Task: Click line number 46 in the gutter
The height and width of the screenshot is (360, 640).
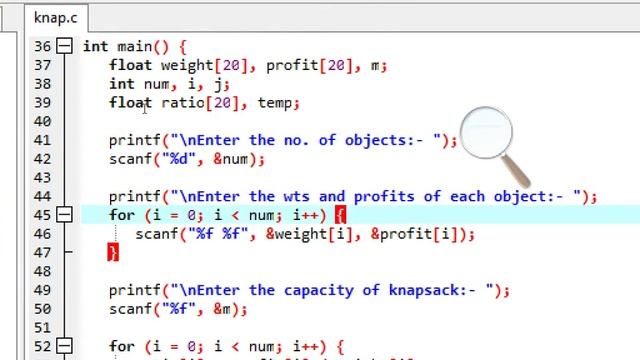Action: pos(42,234)
